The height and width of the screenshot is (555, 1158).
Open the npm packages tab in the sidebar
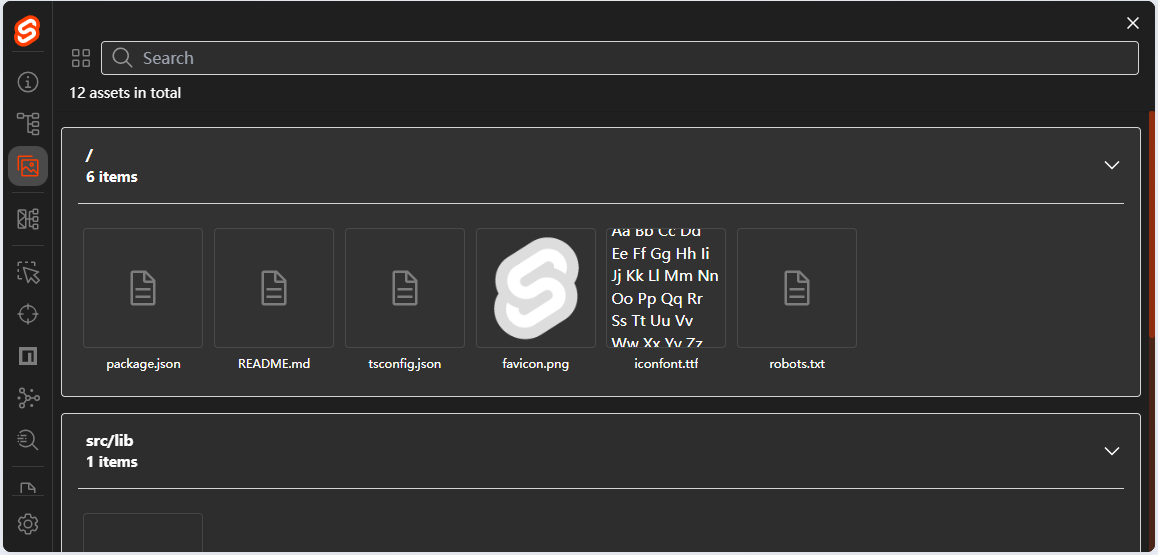point(28,356)
